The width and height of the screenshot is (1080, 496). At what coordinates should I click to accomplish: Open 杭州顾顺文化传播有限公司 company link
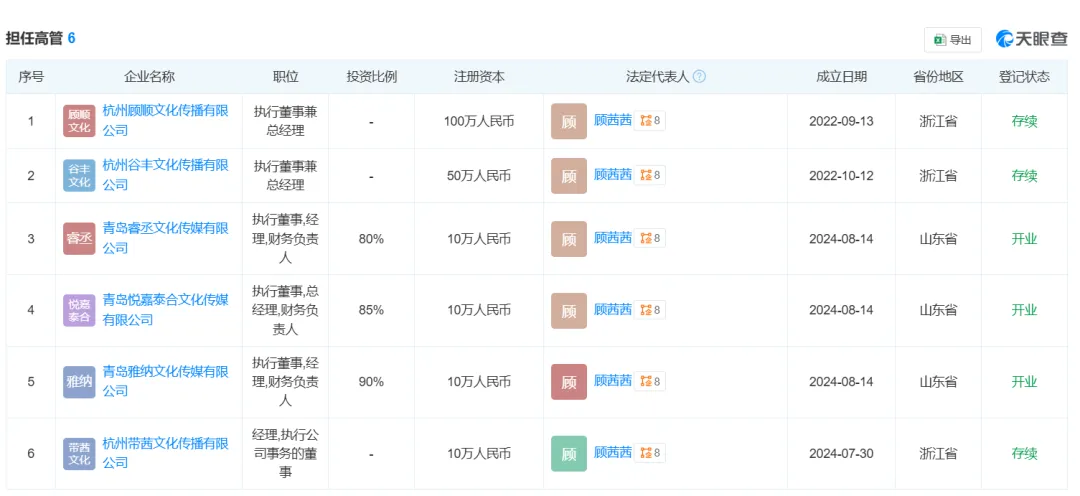pos(165,111)
